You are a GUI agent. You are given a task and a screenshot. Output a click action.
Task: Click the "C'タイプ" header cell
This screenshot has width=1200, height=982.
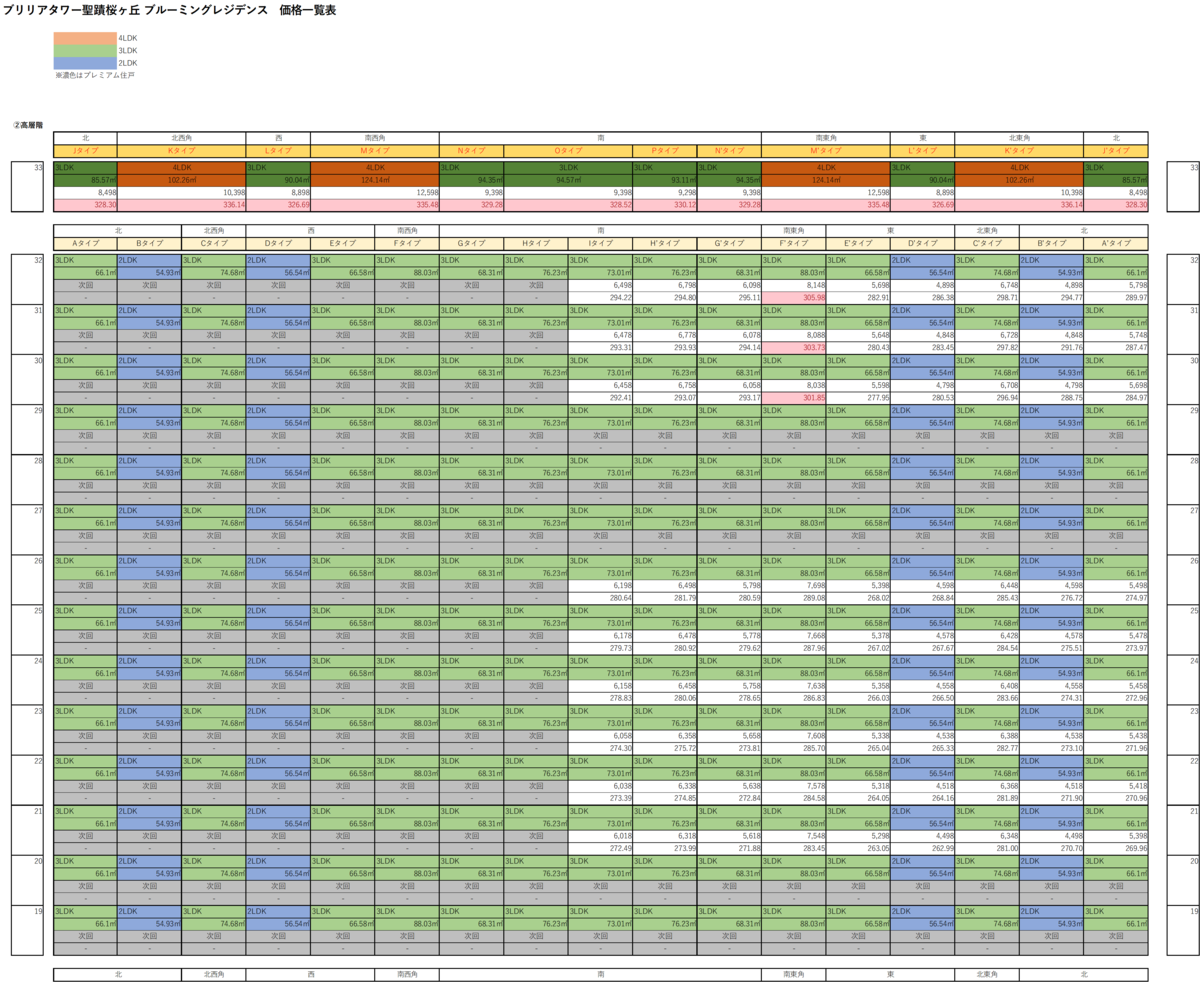[987, 243]
